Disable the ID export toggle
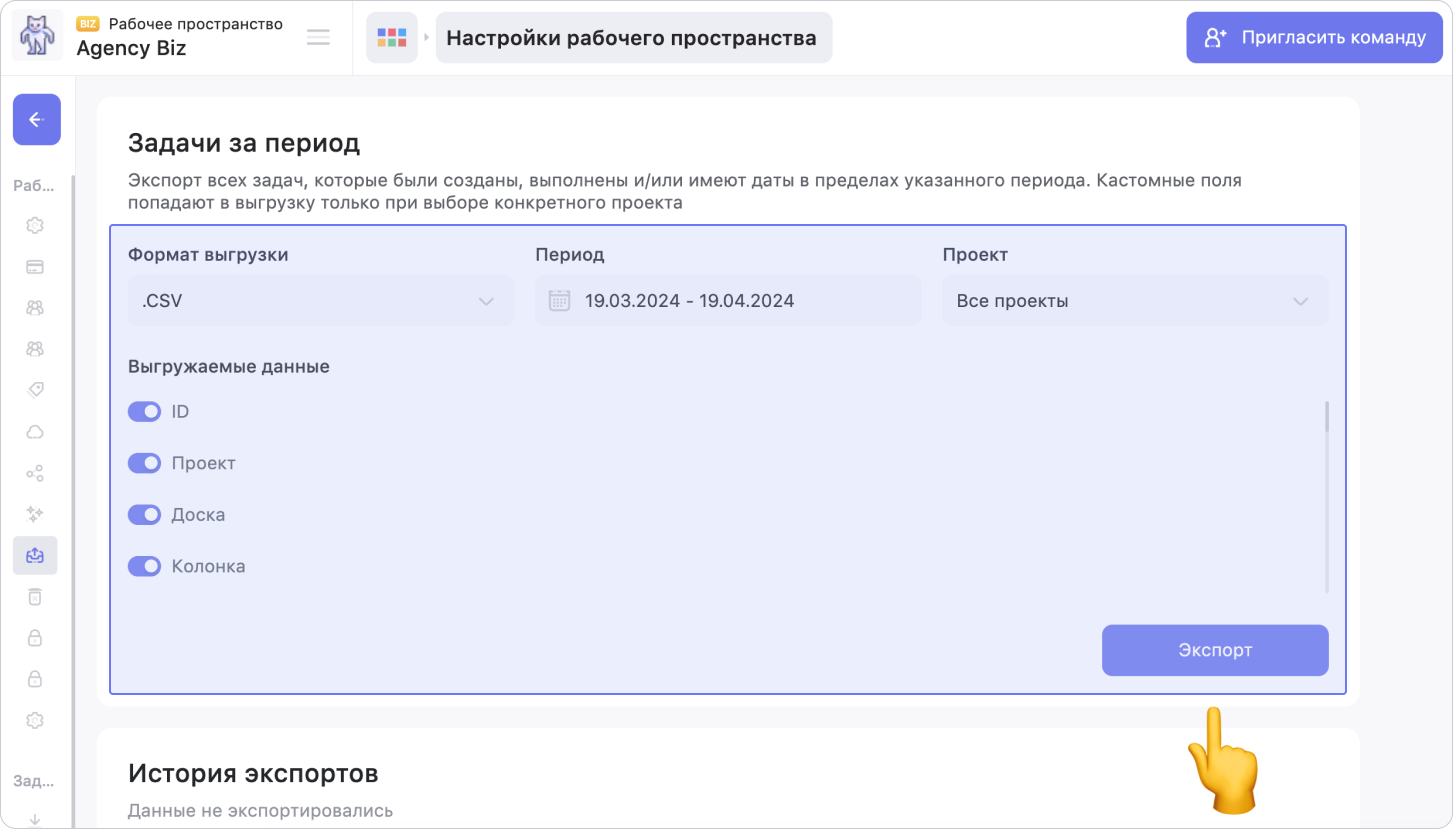 click(x=145, y=412)
